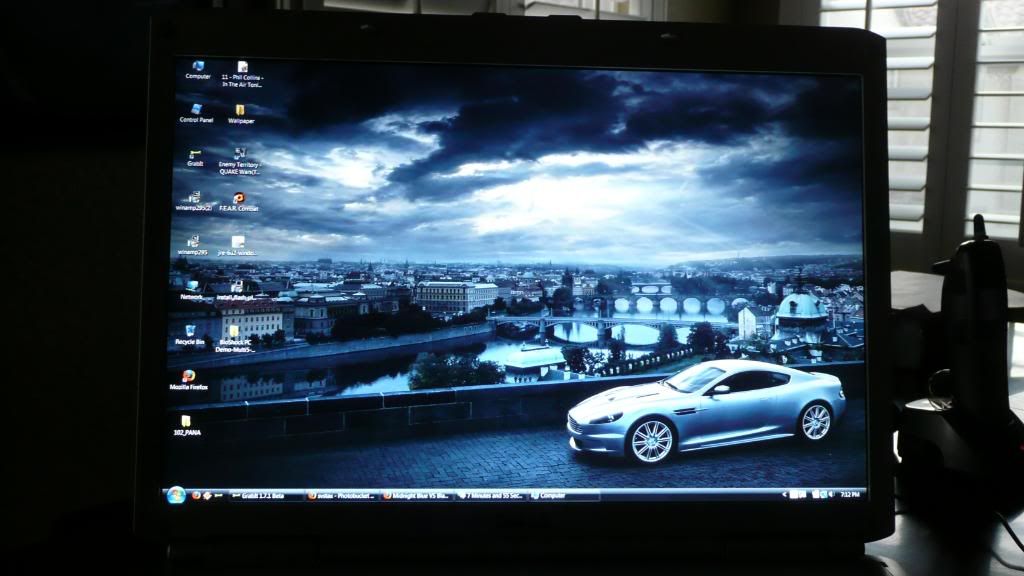Switch to the Computer taskbar window

[x=564, y=496]
